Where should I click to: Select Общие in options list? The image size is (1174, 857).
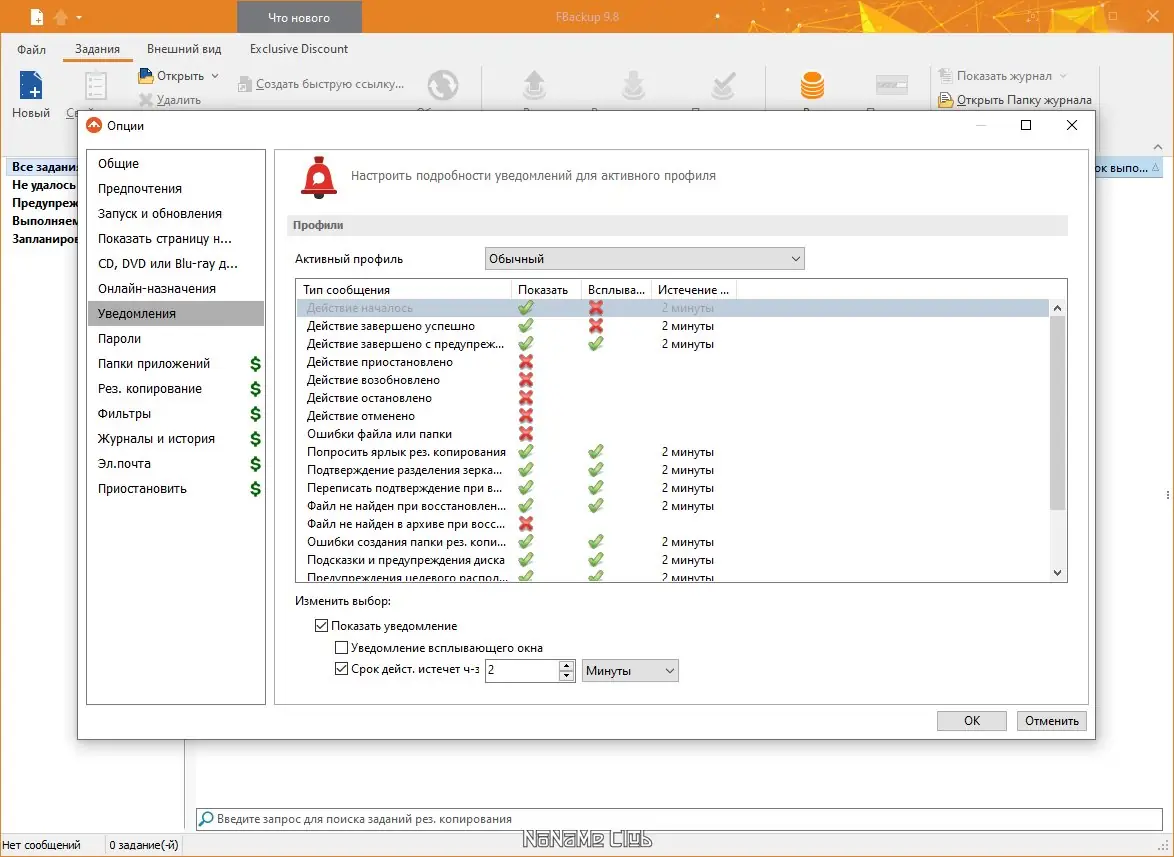(x=176, y=163)
